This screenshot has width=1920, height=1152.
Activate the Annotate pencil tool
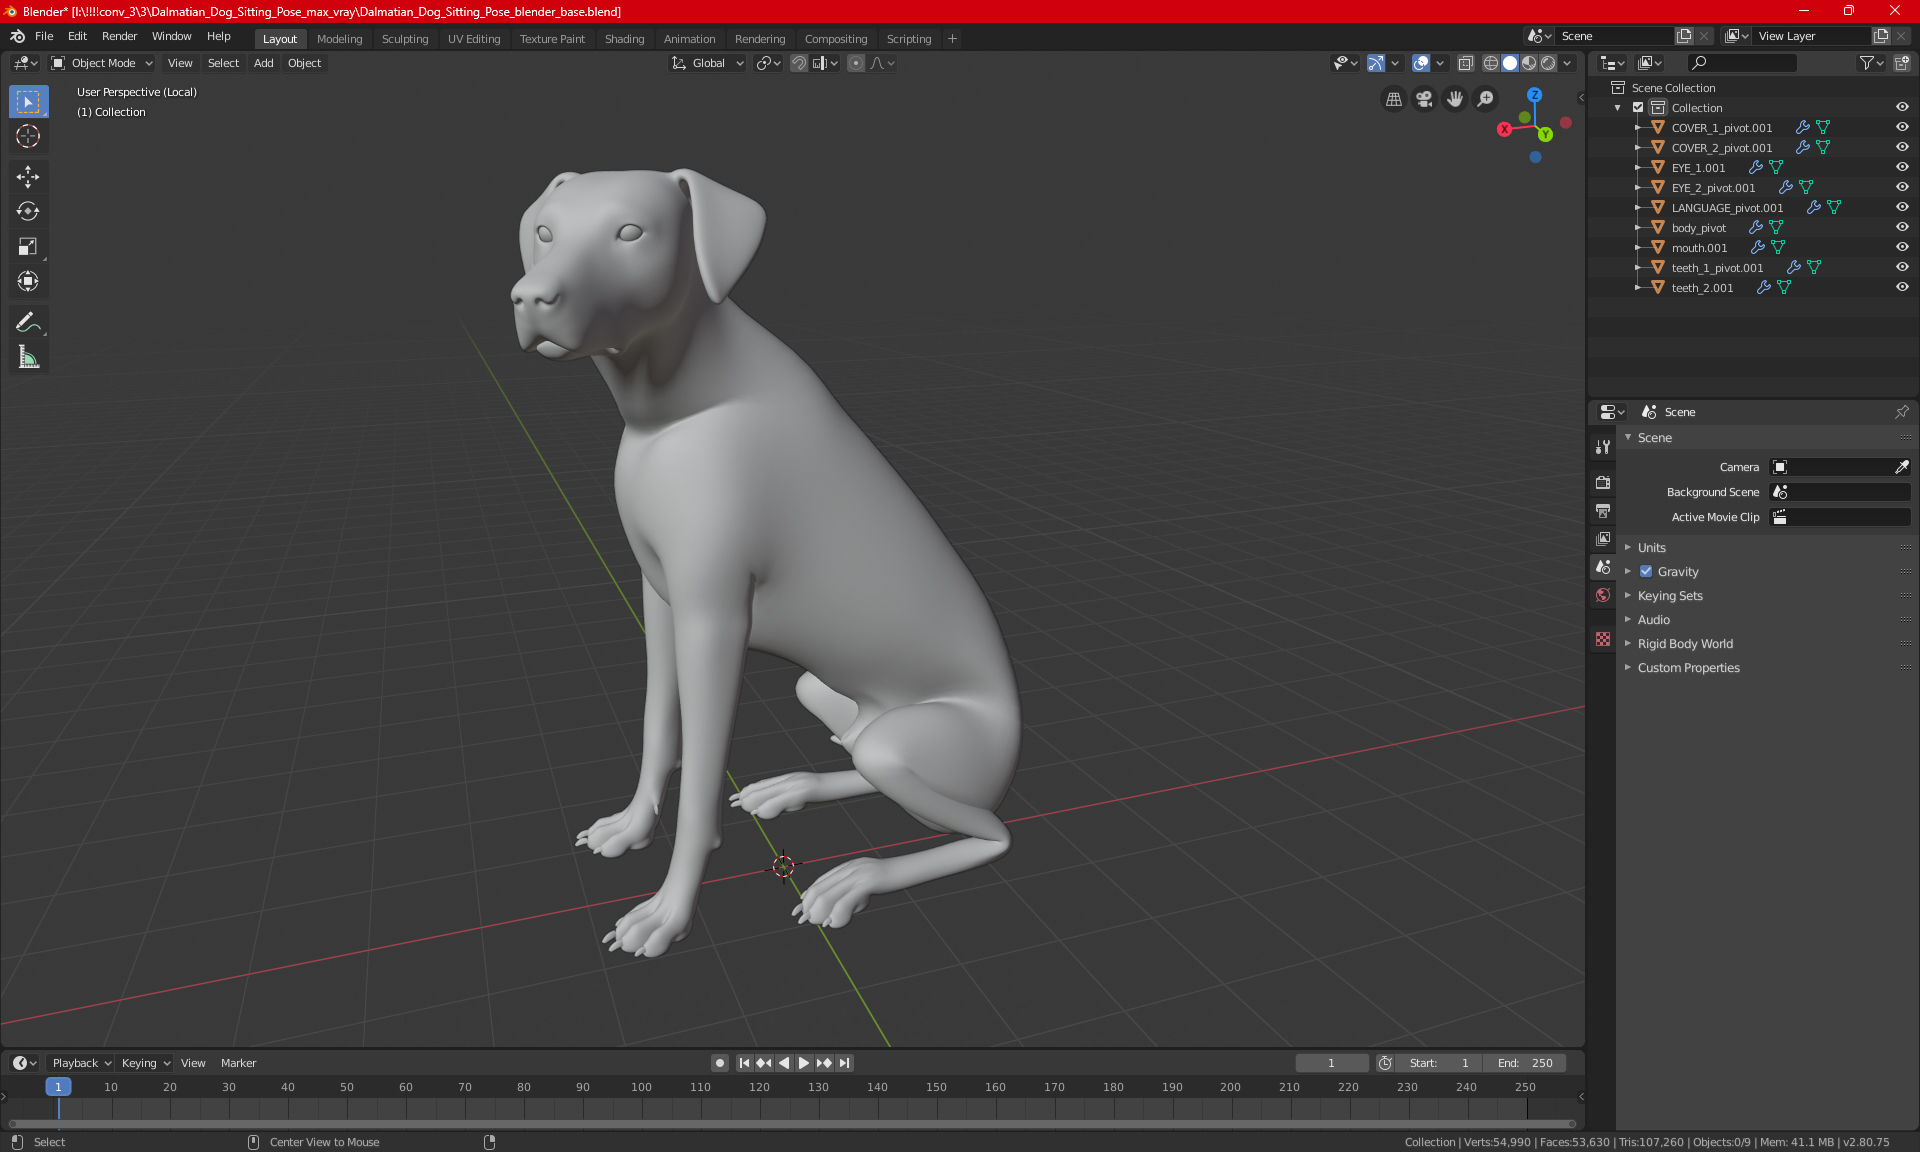click(28, 322)
